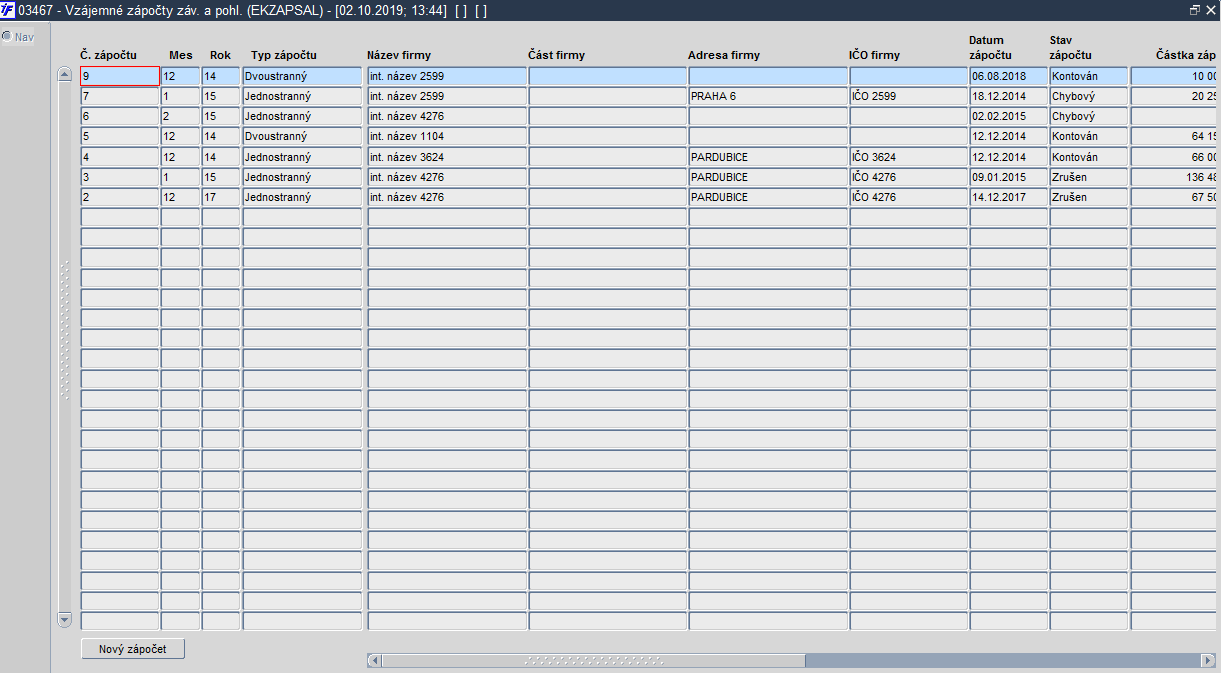This screenshot has height=673, width=1221.
Task: Click Mes cell in zápočet 6 row
Action: (x=180, y=116)
